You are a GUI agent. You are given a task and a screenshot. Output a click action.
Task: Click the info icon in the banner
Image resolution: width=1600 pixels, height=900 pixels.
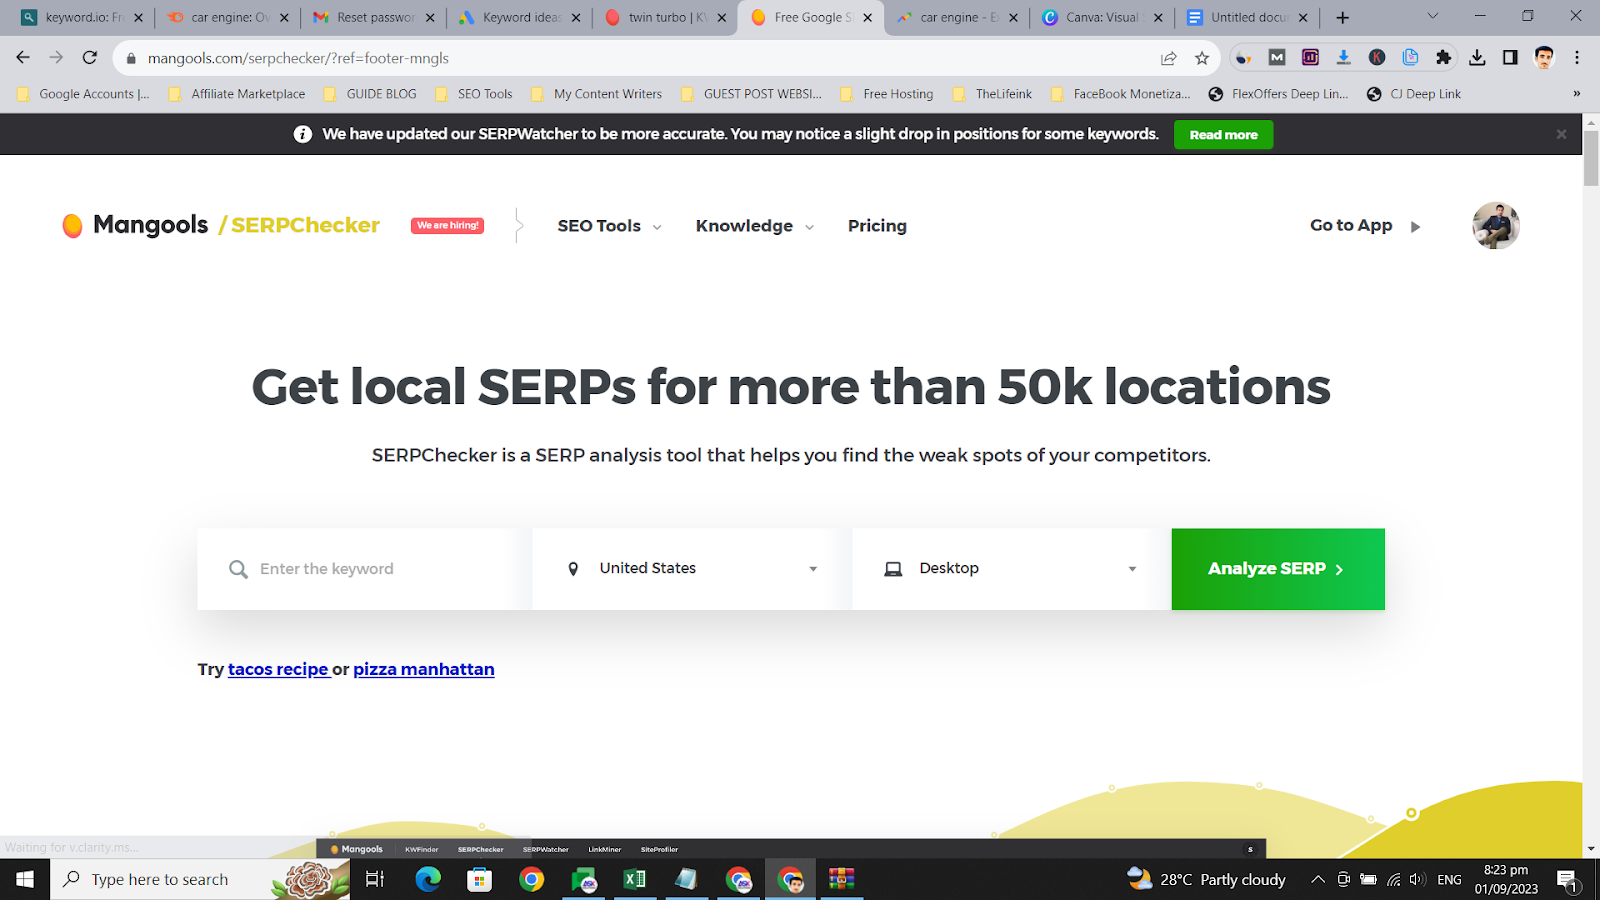pyautogui.click(x=302, y=134)
